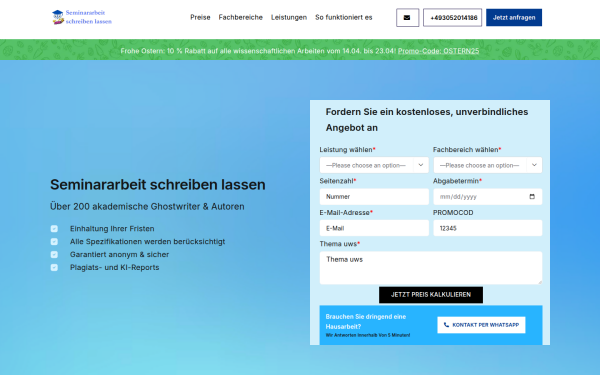Expand the Fachbereich wählen dropdown

488,165
